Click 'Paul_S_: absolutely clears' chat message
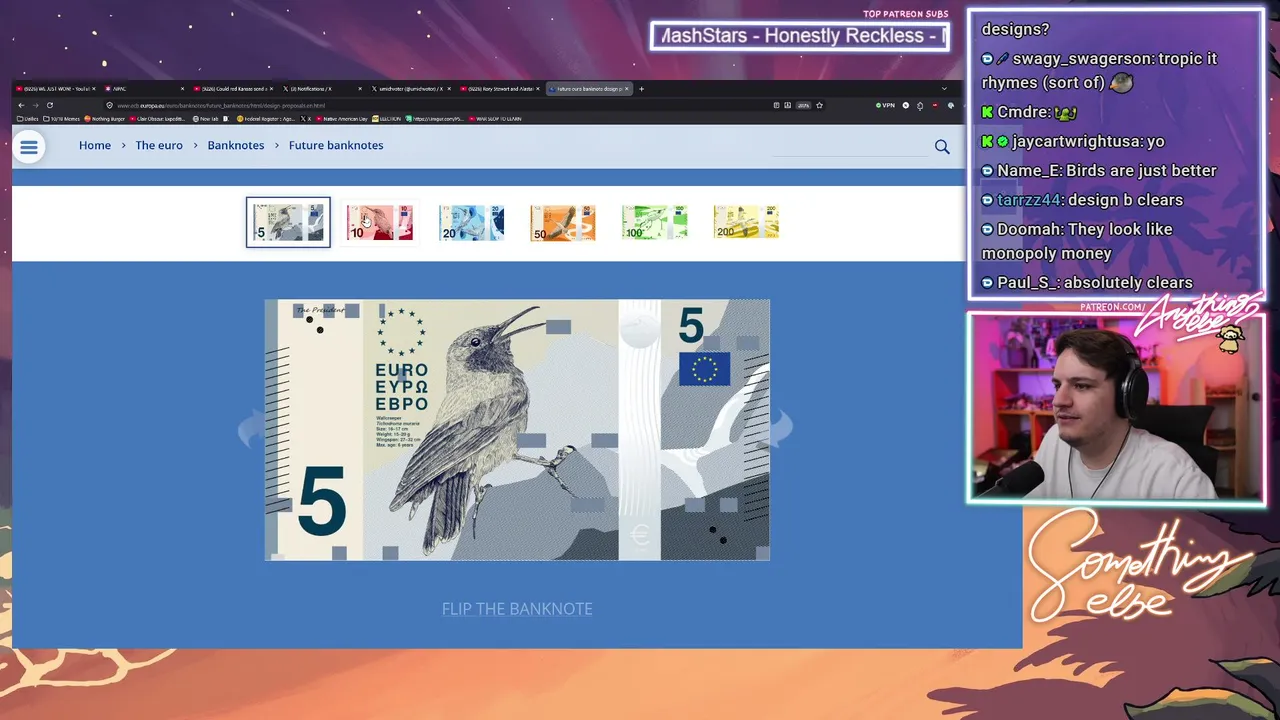This screenshot has height=720, width=1280. 1087,283
